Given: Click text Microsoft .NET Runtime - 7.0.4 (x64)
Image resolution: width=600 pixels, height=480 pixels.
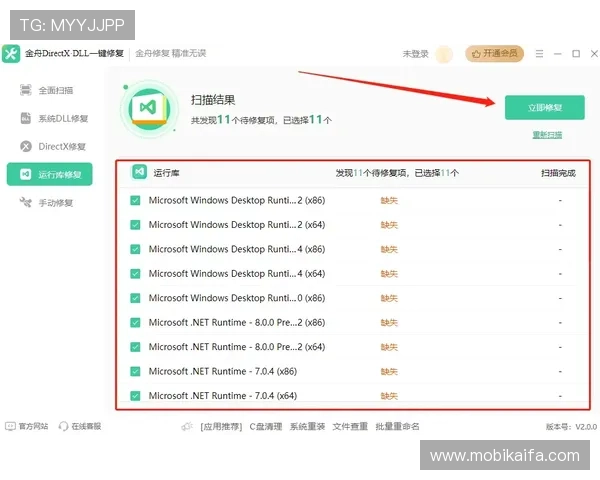Looking at the screenshot, I should (223, 395).
